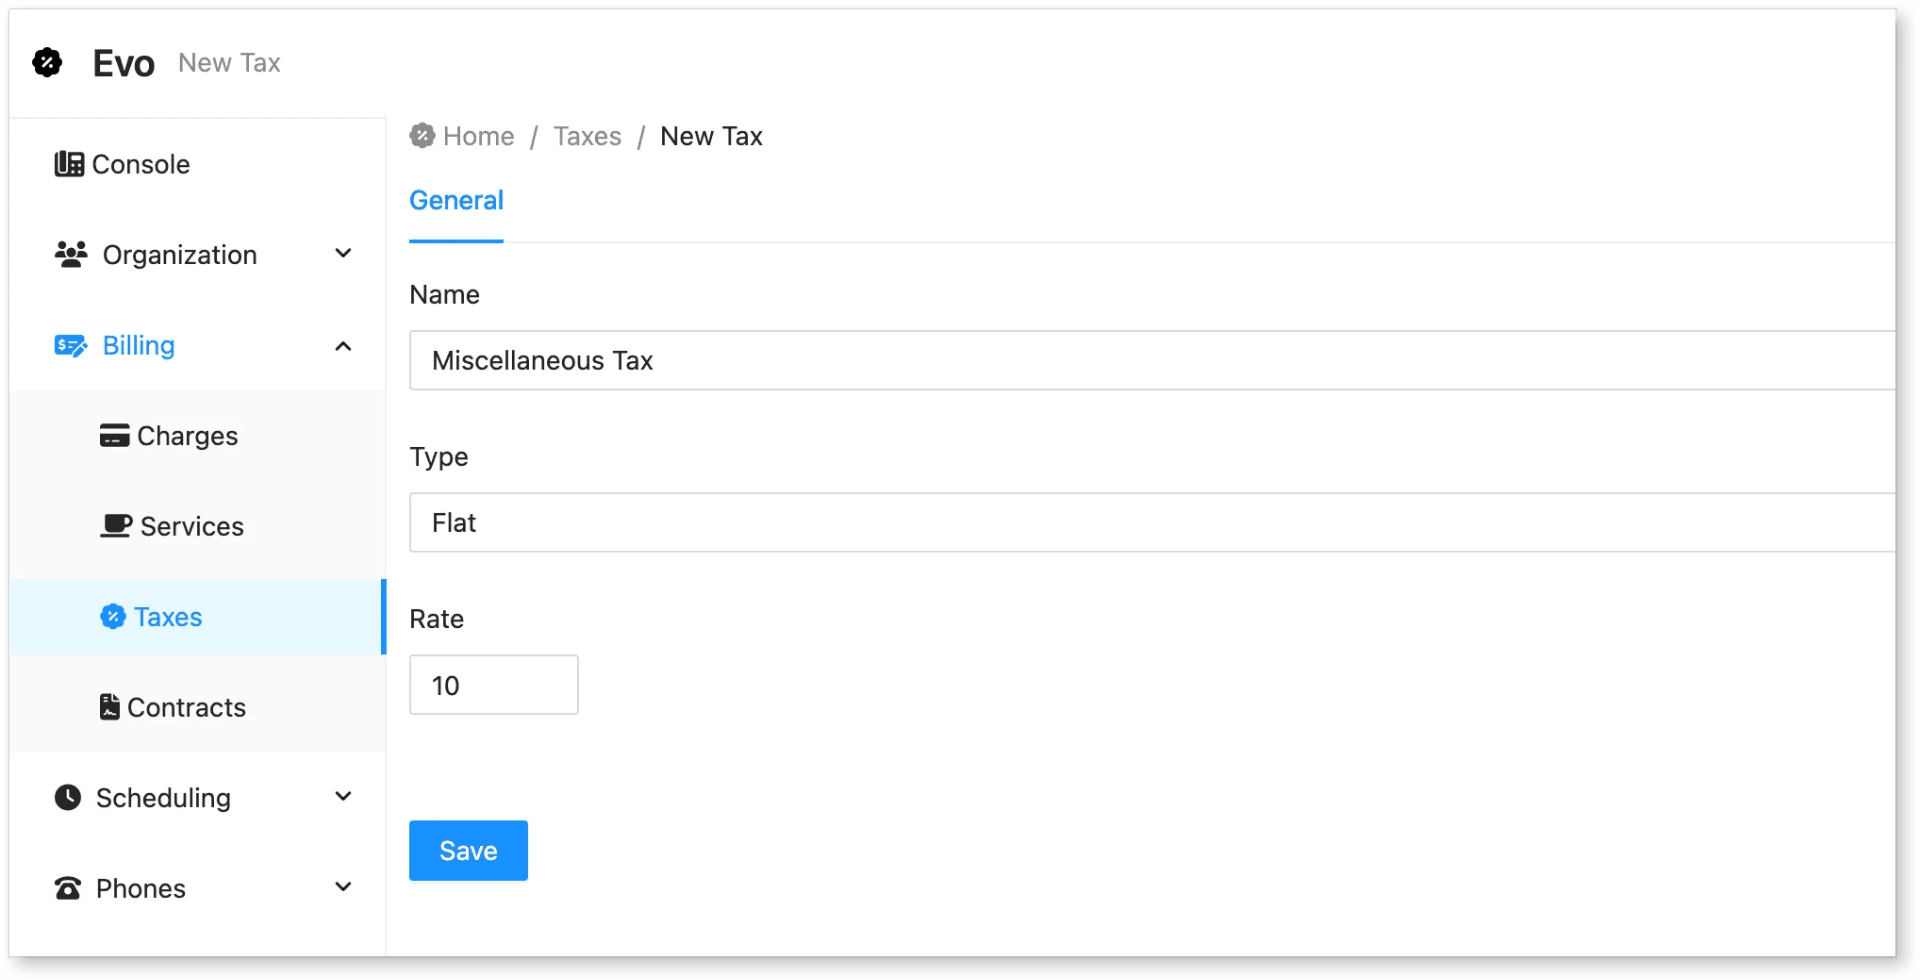Expand the Phones menu chevron
This screenshot has width=1920, height=980.
pyautogui.click(x=343, y=887)
